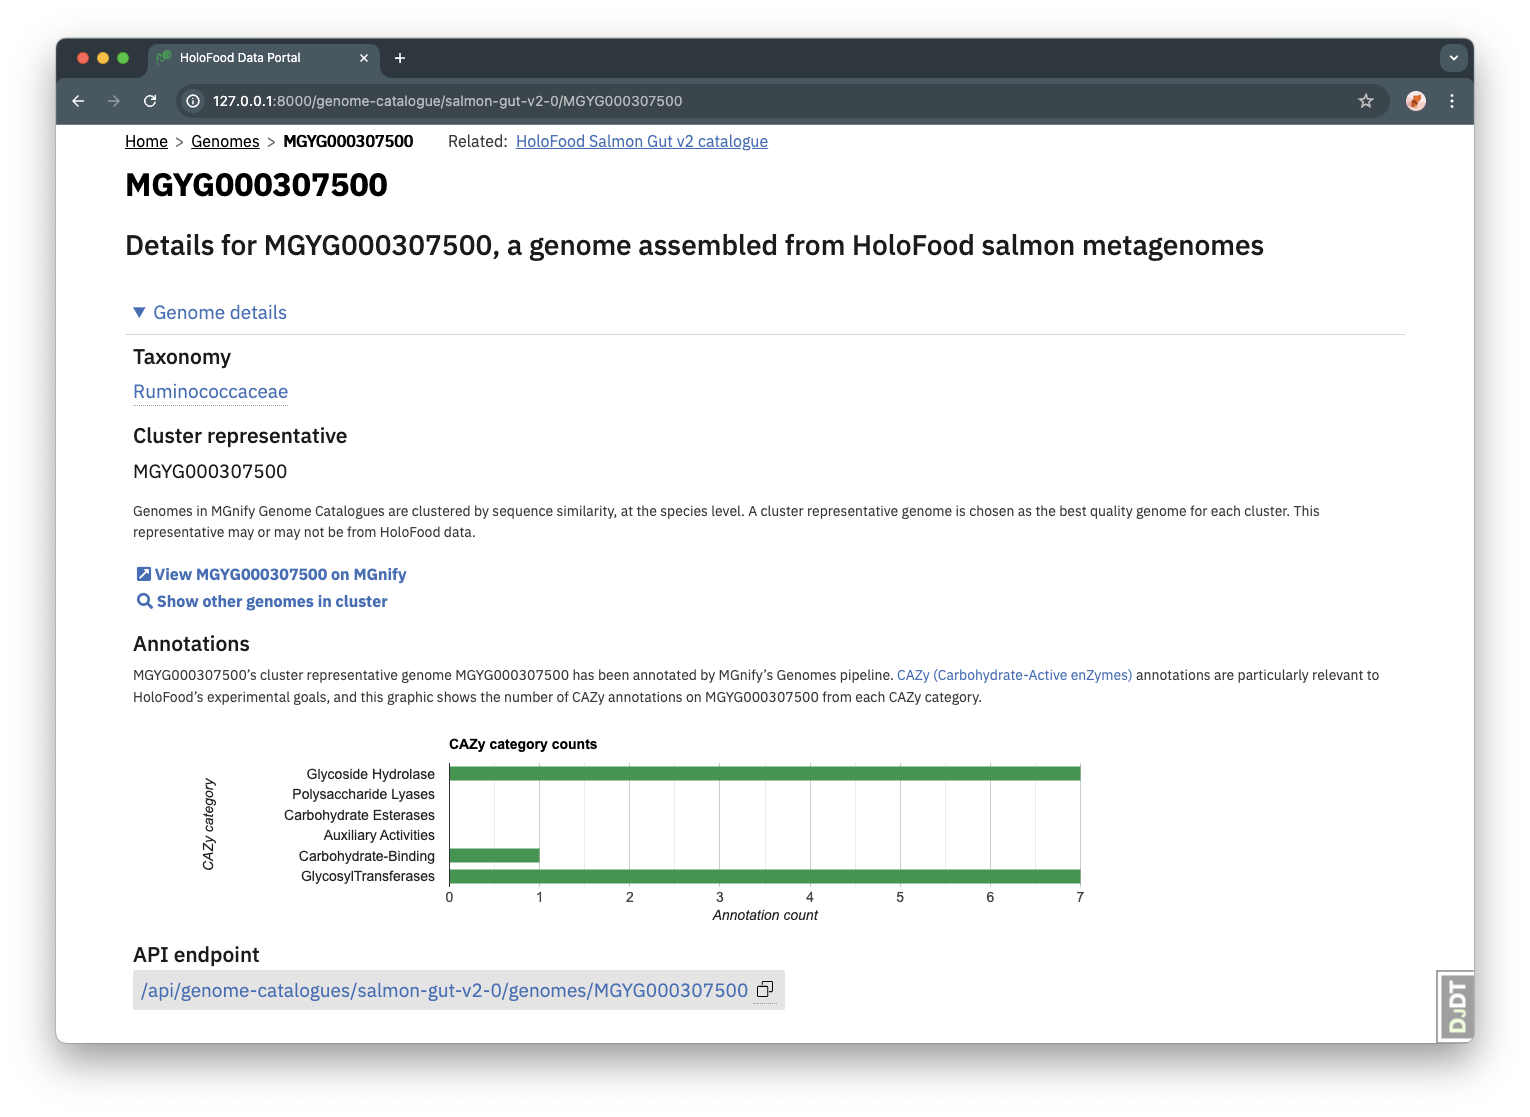This screenshot has width=1530, height=1117.
Task: Open the browser profile avatar
Action: (x=1415, y=101)
